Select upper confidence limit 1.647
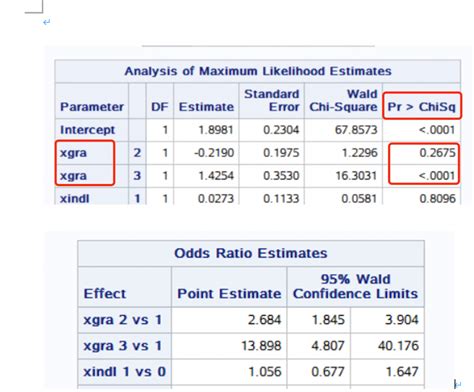The width and height of the screenshot is (474, 392). pos(402,372)
